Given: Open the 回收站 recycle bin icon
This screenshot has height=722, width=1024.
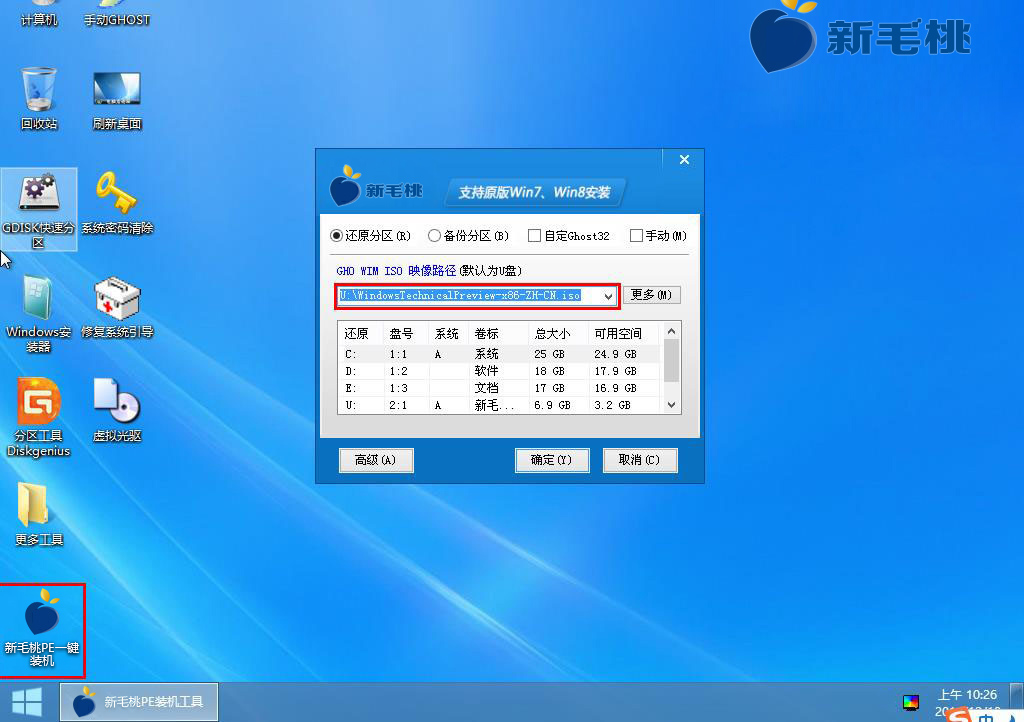Looking at the screenshot, I should point(39,99).
